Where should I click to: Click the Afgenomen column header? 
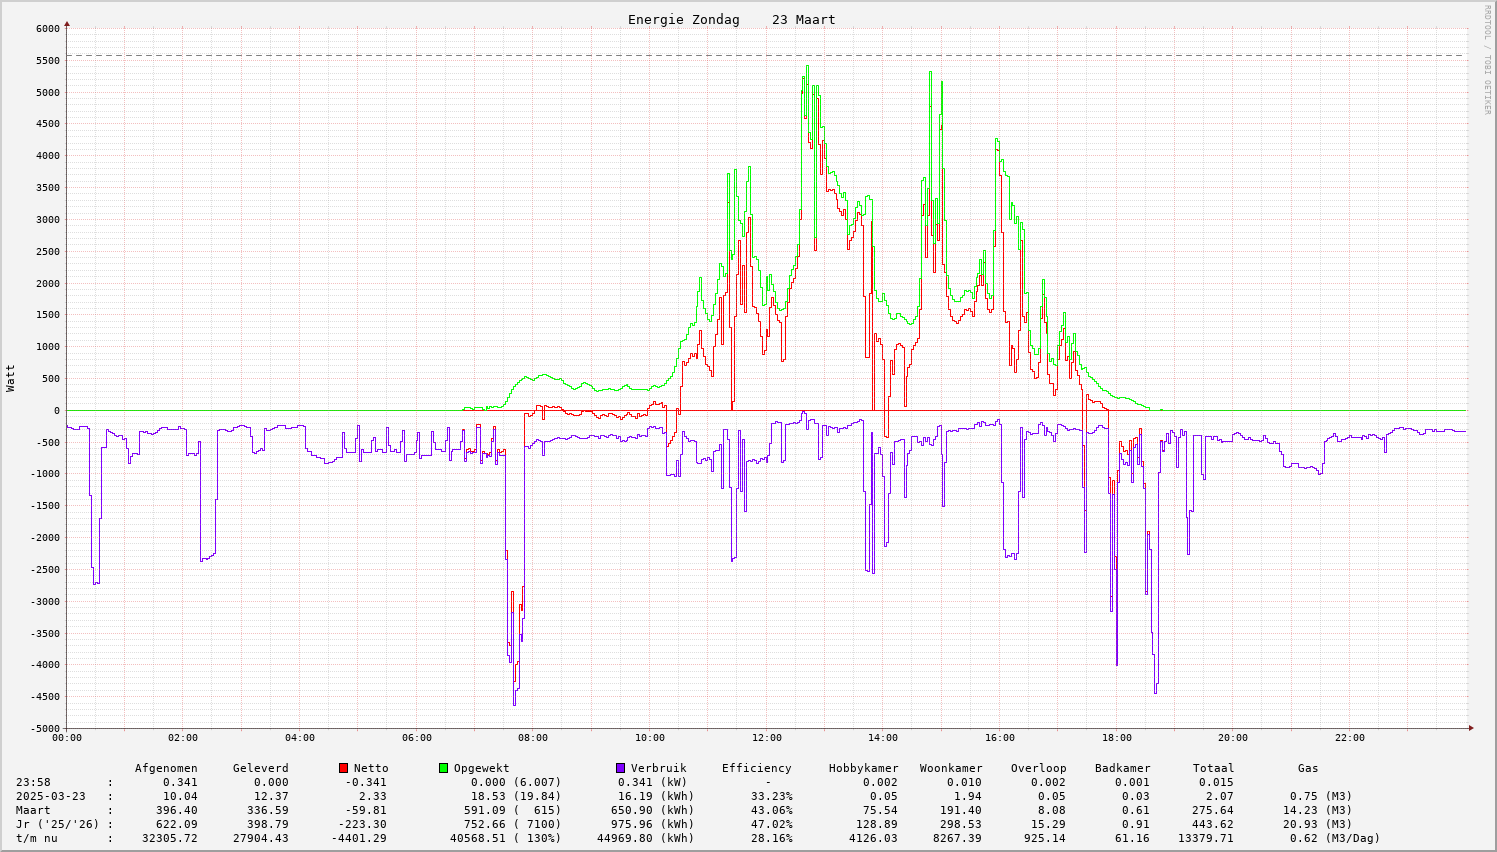[x=166, y=768]
